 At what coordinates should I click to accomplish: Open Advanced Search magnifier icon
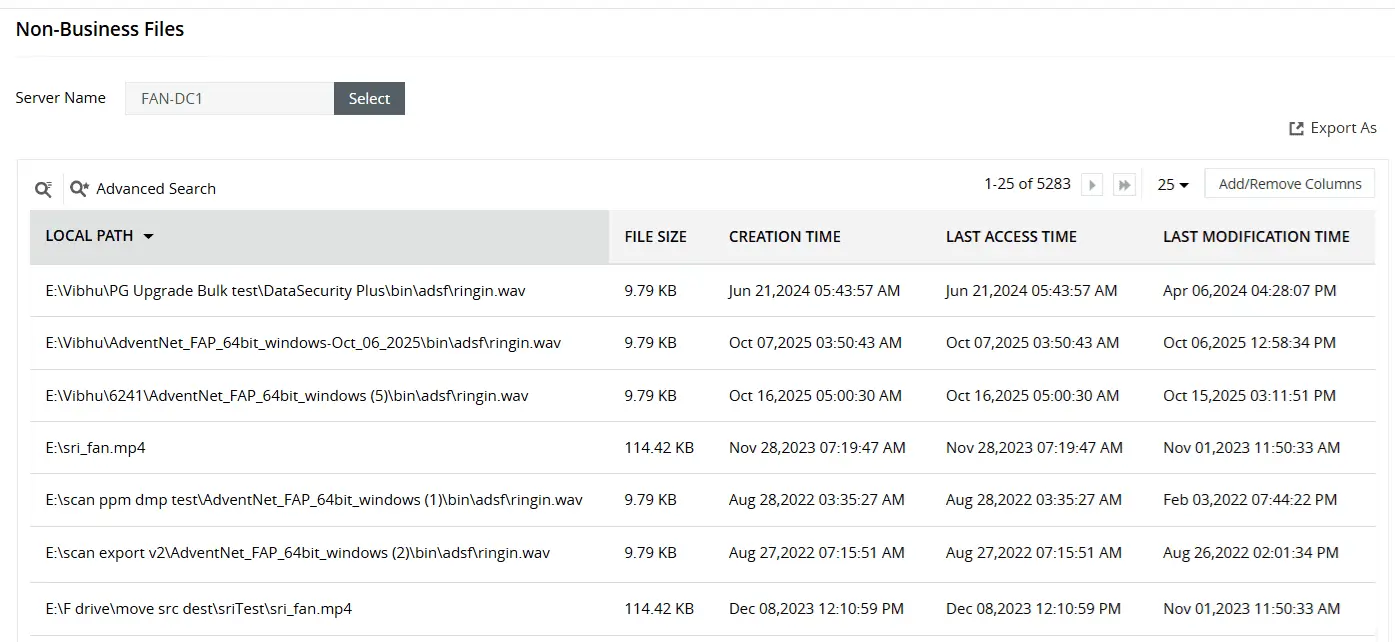point(79,188)
